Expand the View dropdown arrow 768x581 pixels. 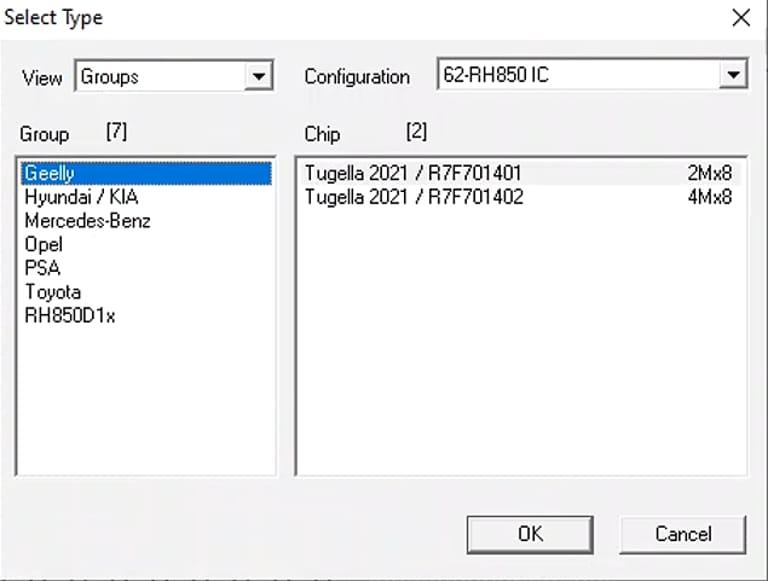[259, 76]
